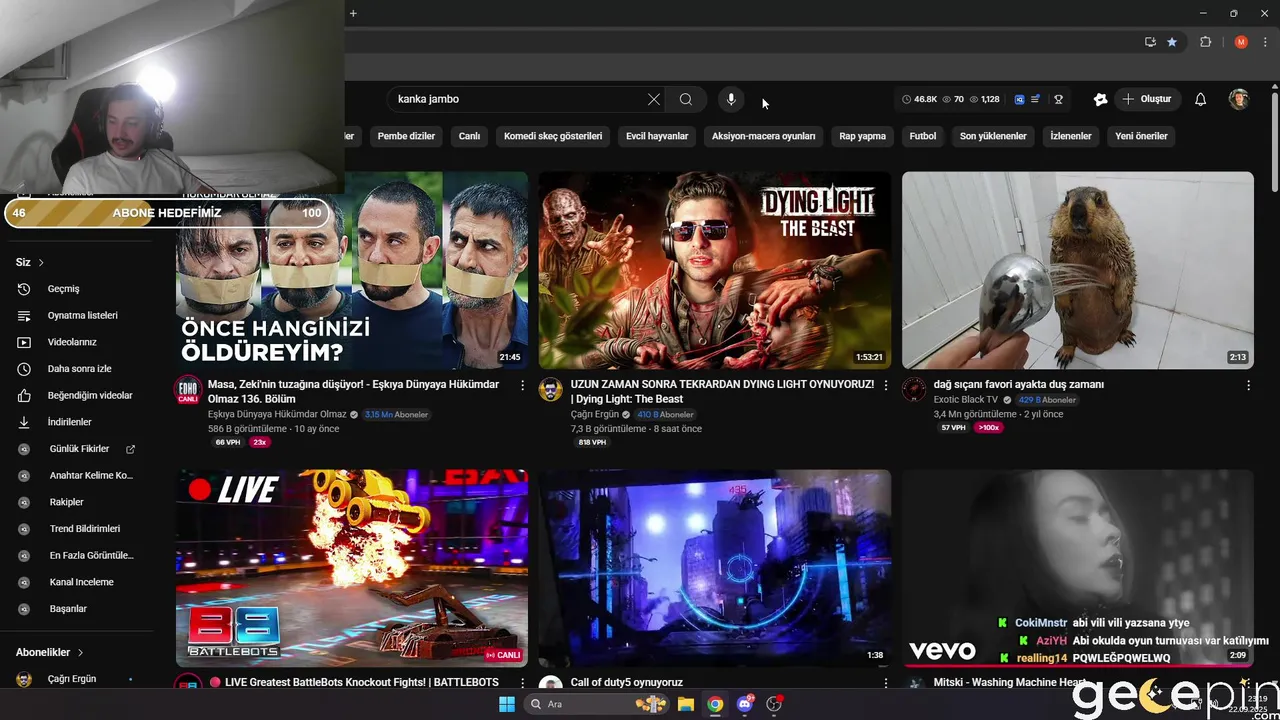Start voice search with the microphone icon

click(731, 99)
